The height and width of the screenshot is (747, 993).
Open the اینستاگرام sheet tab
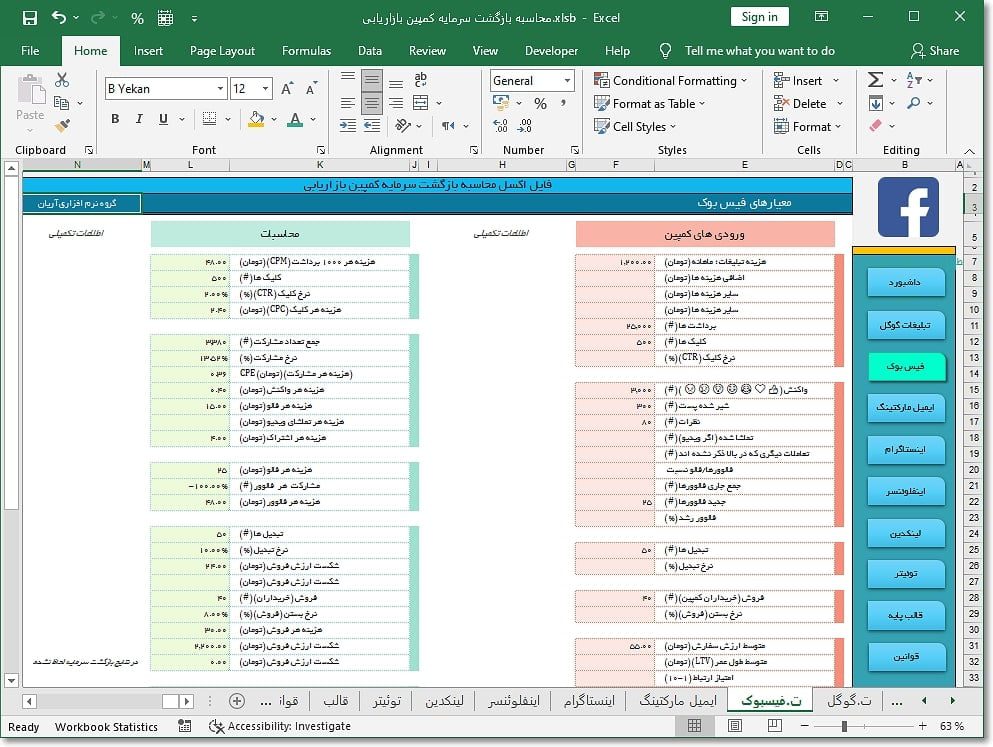[590, 701]
